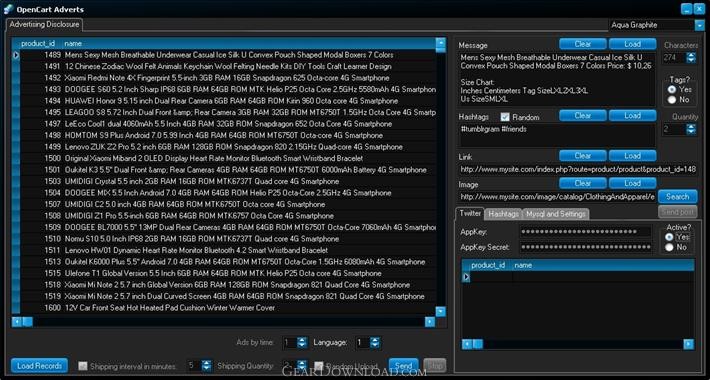This screenshot has height=380, width=710.
Task: Open the Hashtags tab
Action: coord(504,214)
